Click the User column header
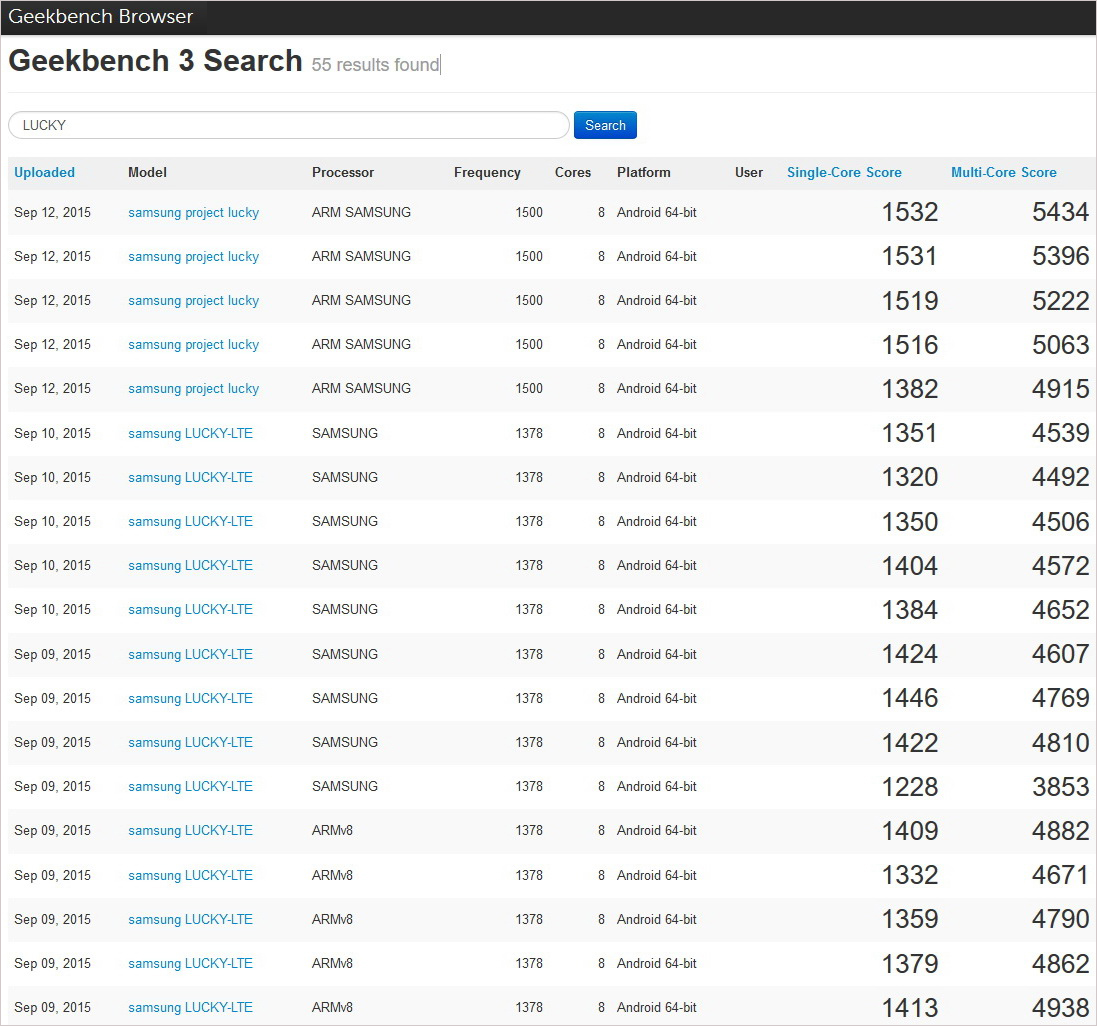 [x=749, y=172]
